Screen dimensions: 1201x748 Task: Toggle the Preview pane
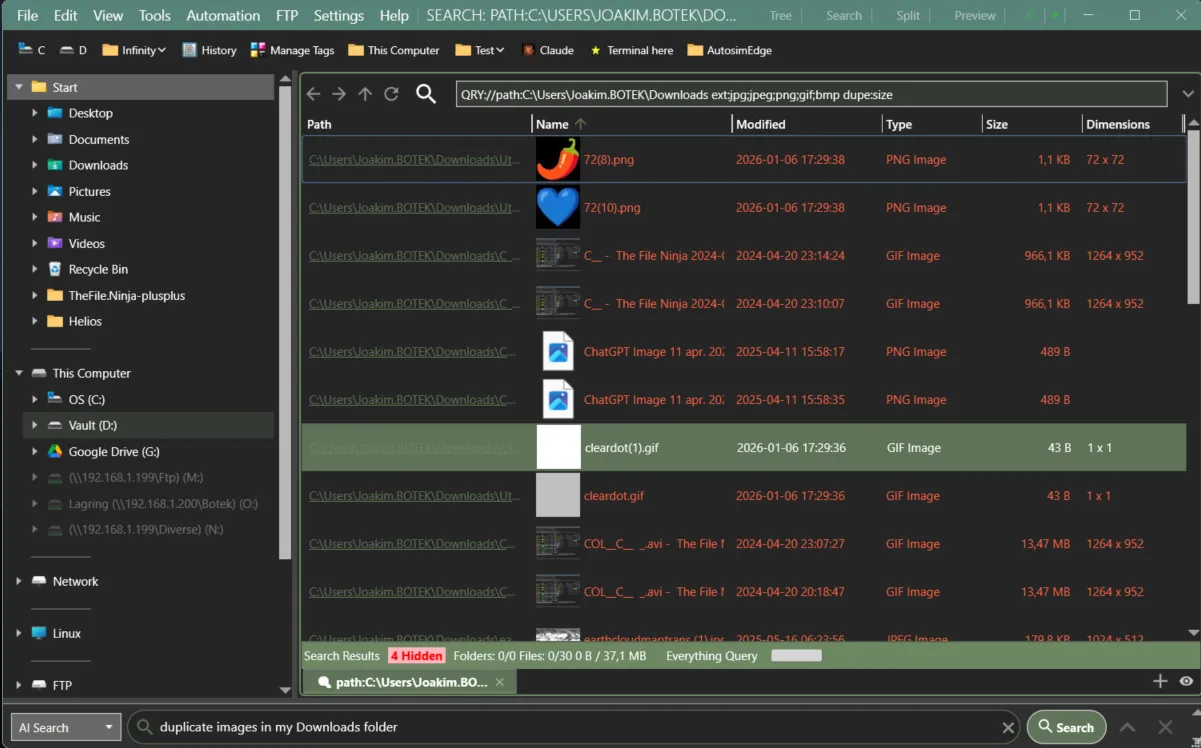tap(975, 15)
